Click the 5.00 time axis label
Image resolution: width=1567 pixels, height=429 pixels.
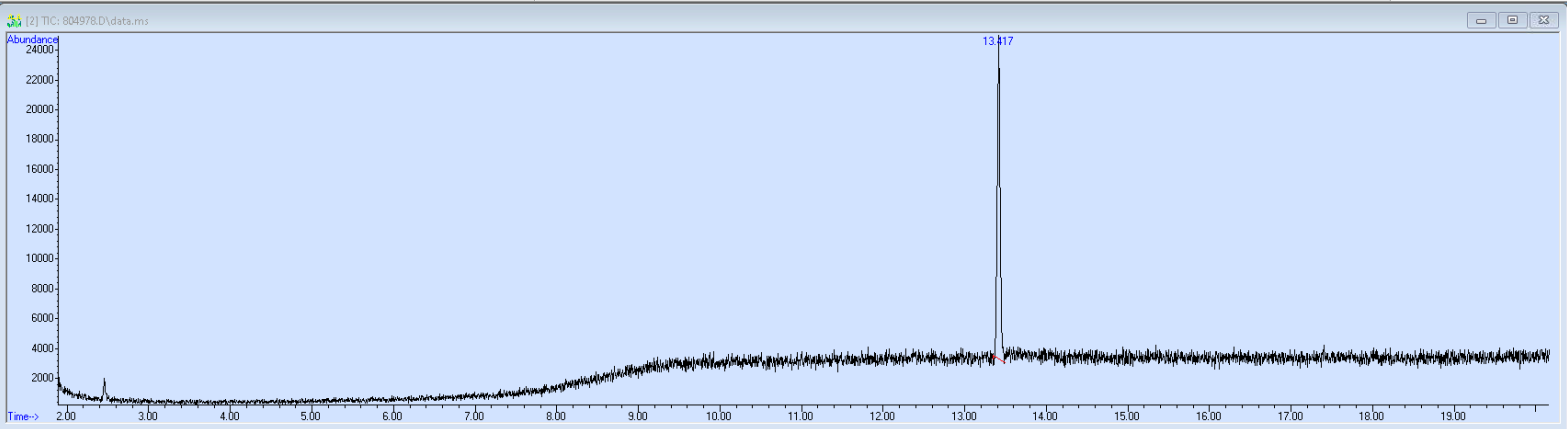310,415
